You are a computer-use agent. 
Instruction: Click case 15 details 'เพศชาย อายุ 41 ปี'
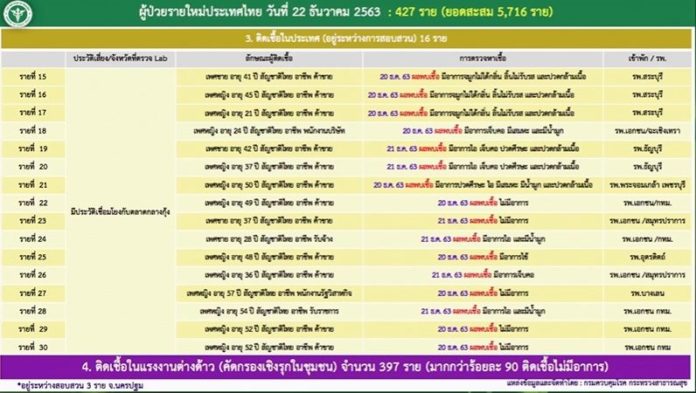pos(269,76)
